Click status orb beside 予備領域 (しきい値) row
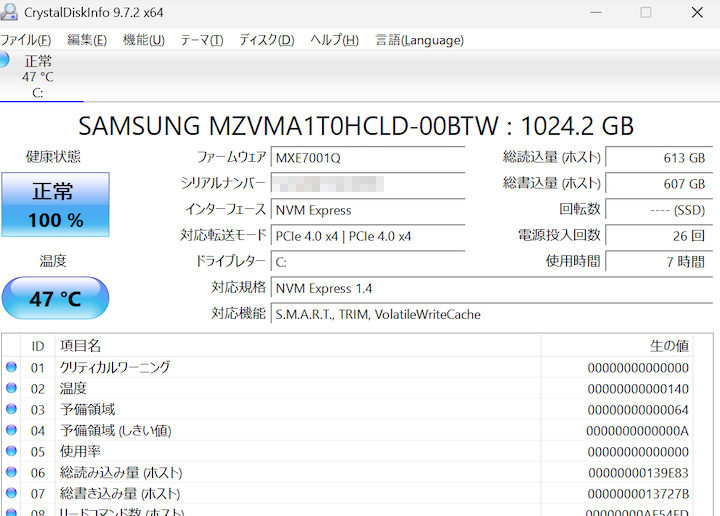Image resolution: width=720 pixels, height=516 pixels. [x=12, y=430]
